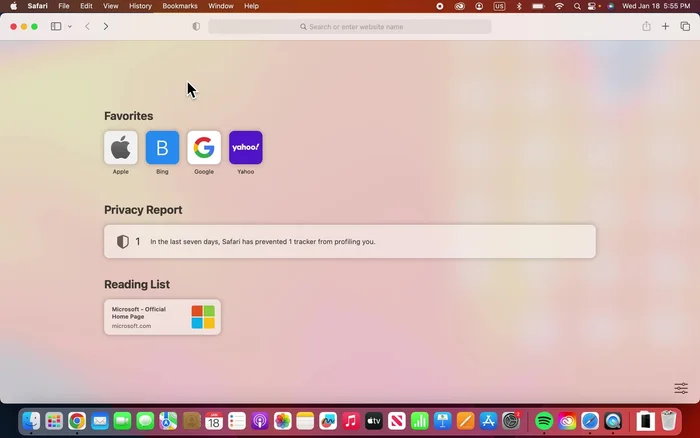Show tab overview in Safari toolbar
Image resolution: width=700 pixels, height=438 pixels.
tap(685, 26)
